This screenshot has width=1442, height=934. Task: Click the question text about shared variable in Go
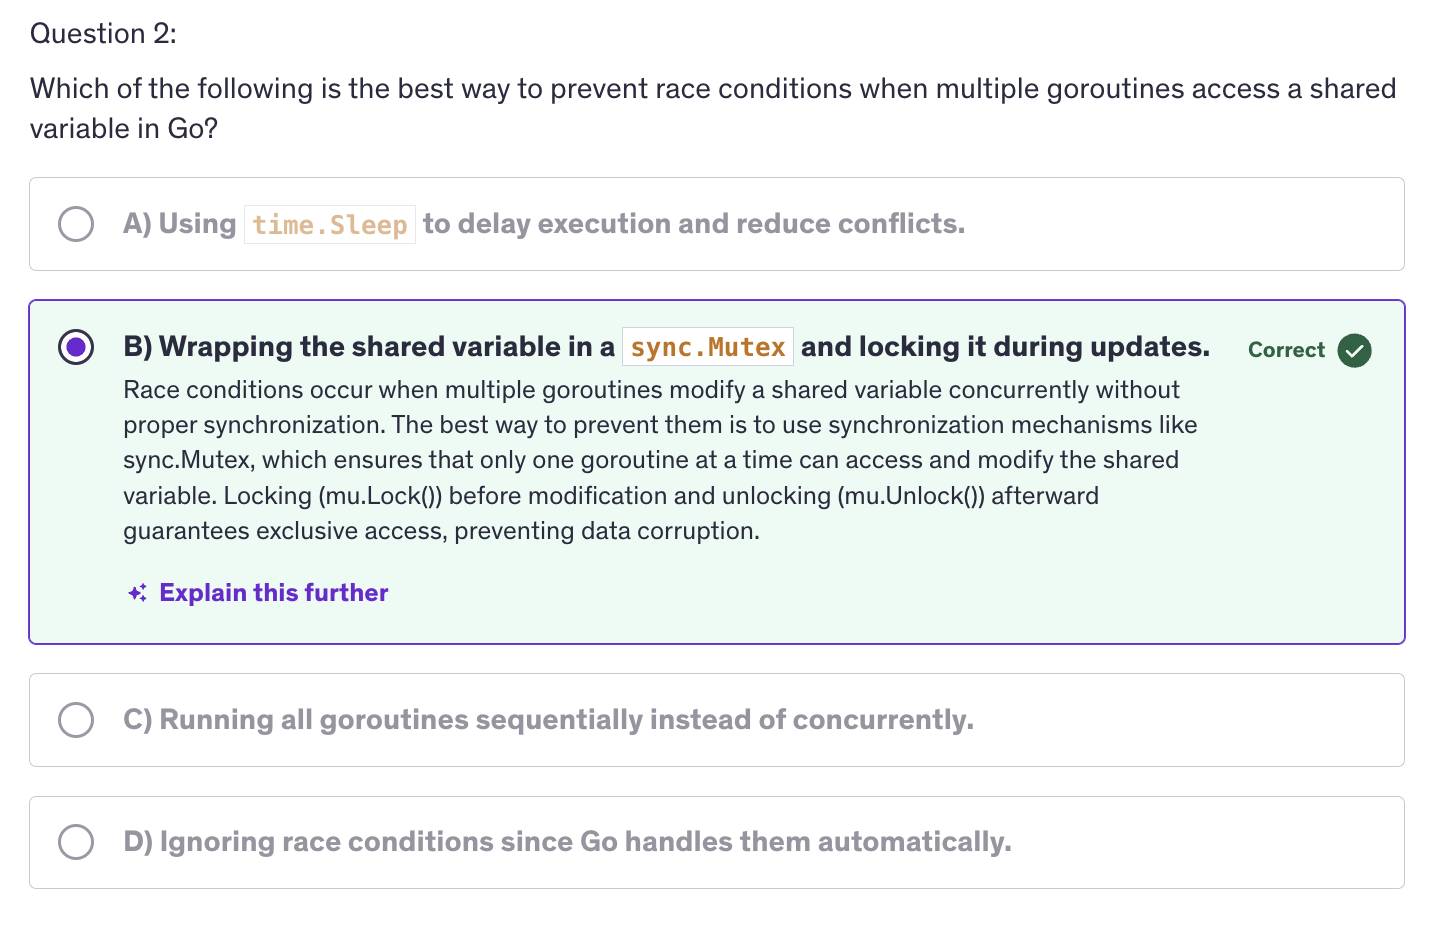[713, 108]
